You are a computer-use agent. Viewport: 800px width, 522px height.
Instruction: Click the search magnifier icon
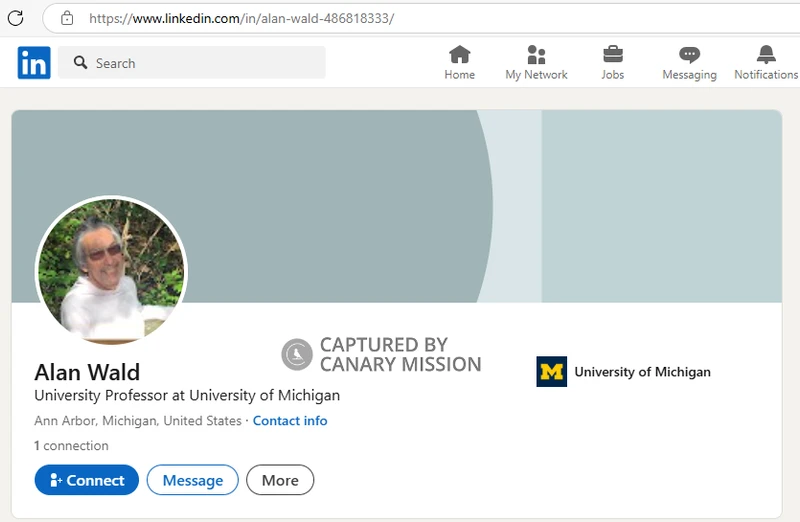click(x=80, y=62)
